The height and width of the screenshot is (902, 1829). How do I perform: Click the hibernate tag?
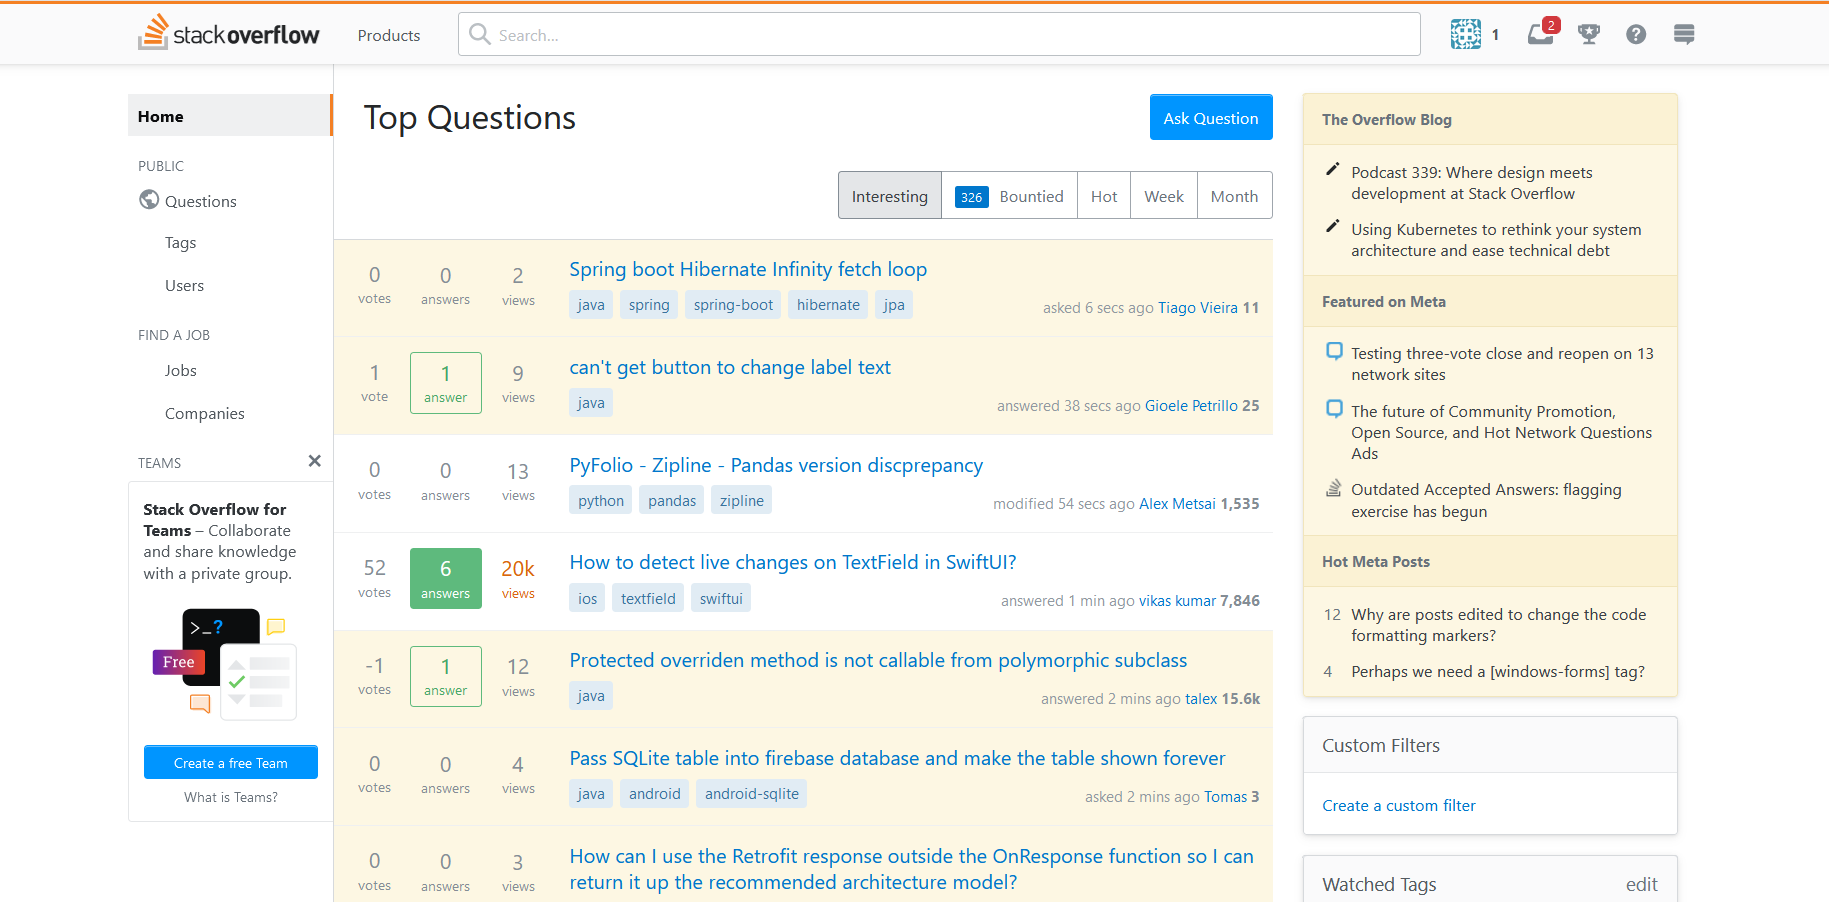pyautogui.click(x=828, y=305)
